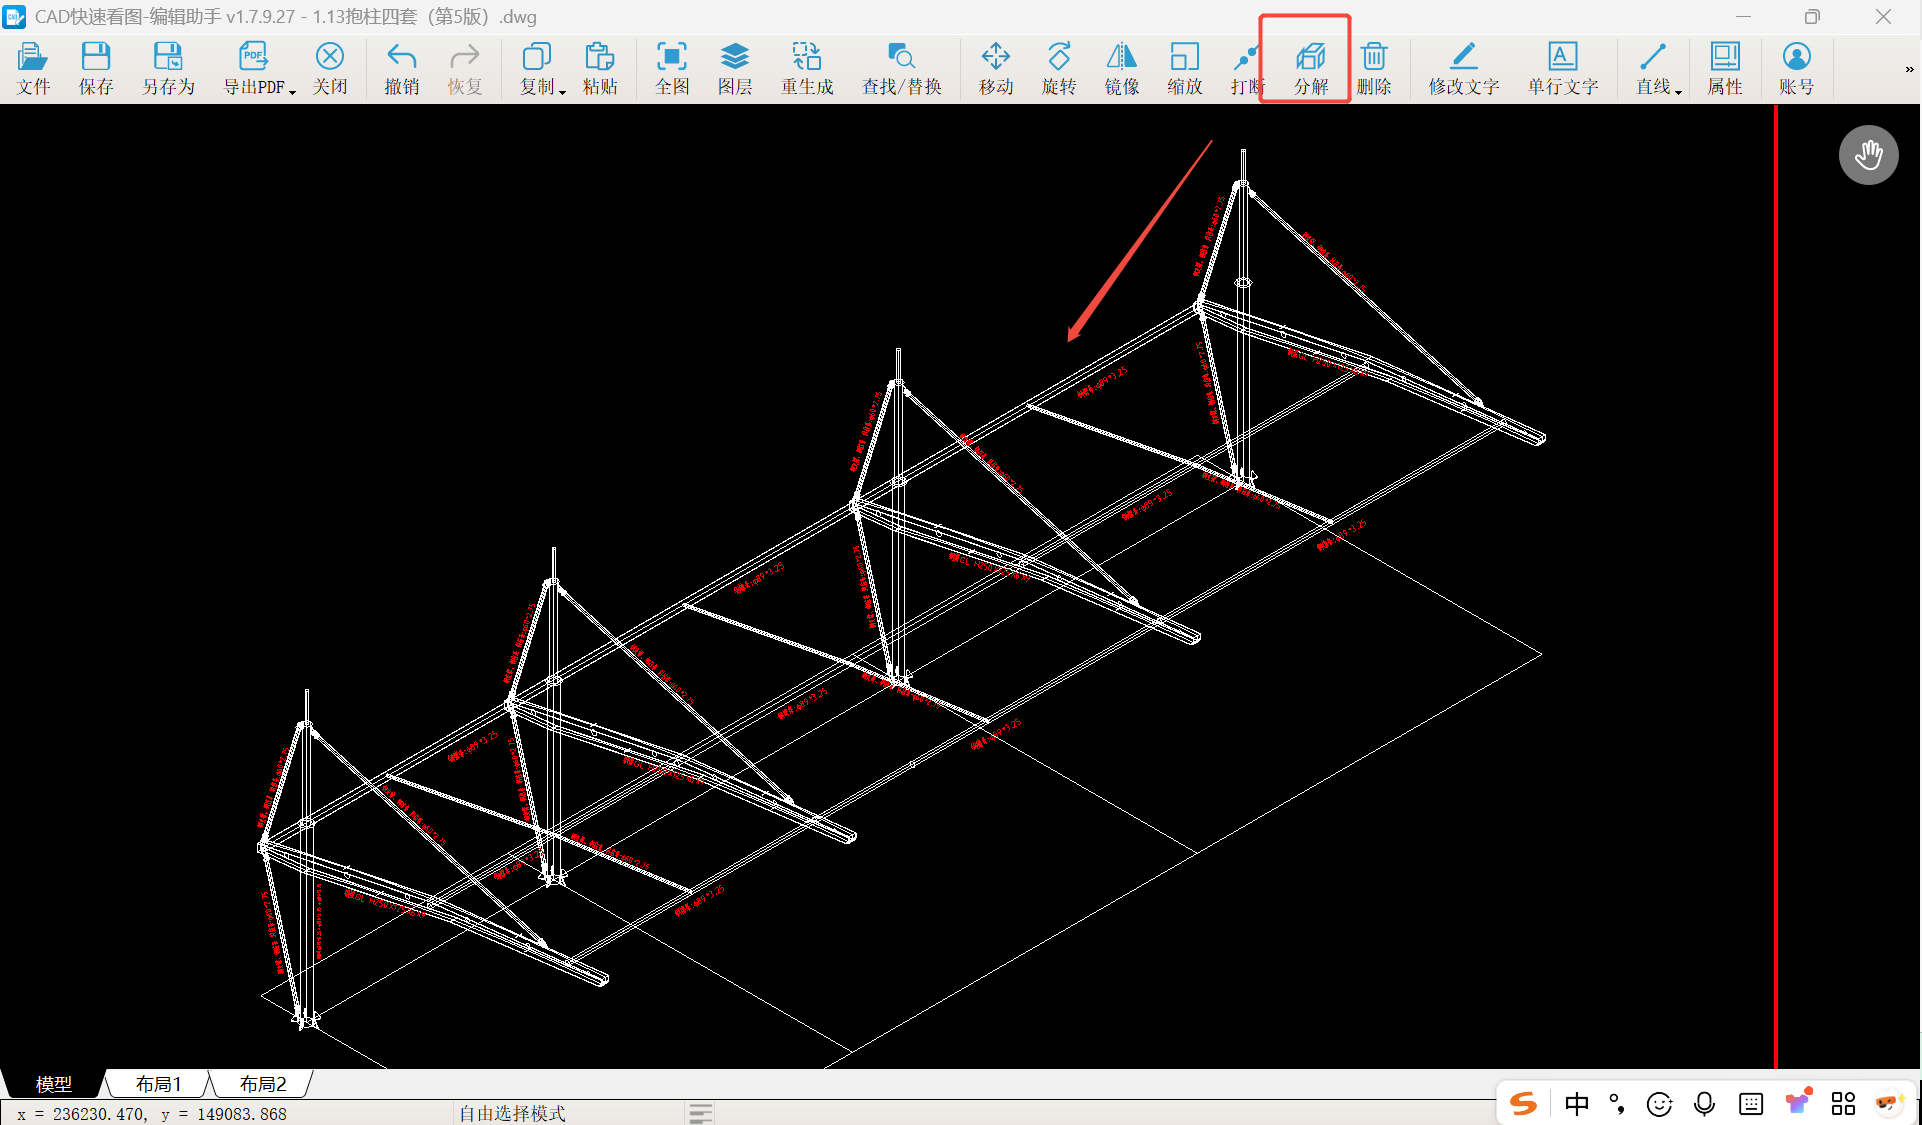Click the status bar lines icon
The height and width of the screenshot is (1125, 1922).
701,1113
